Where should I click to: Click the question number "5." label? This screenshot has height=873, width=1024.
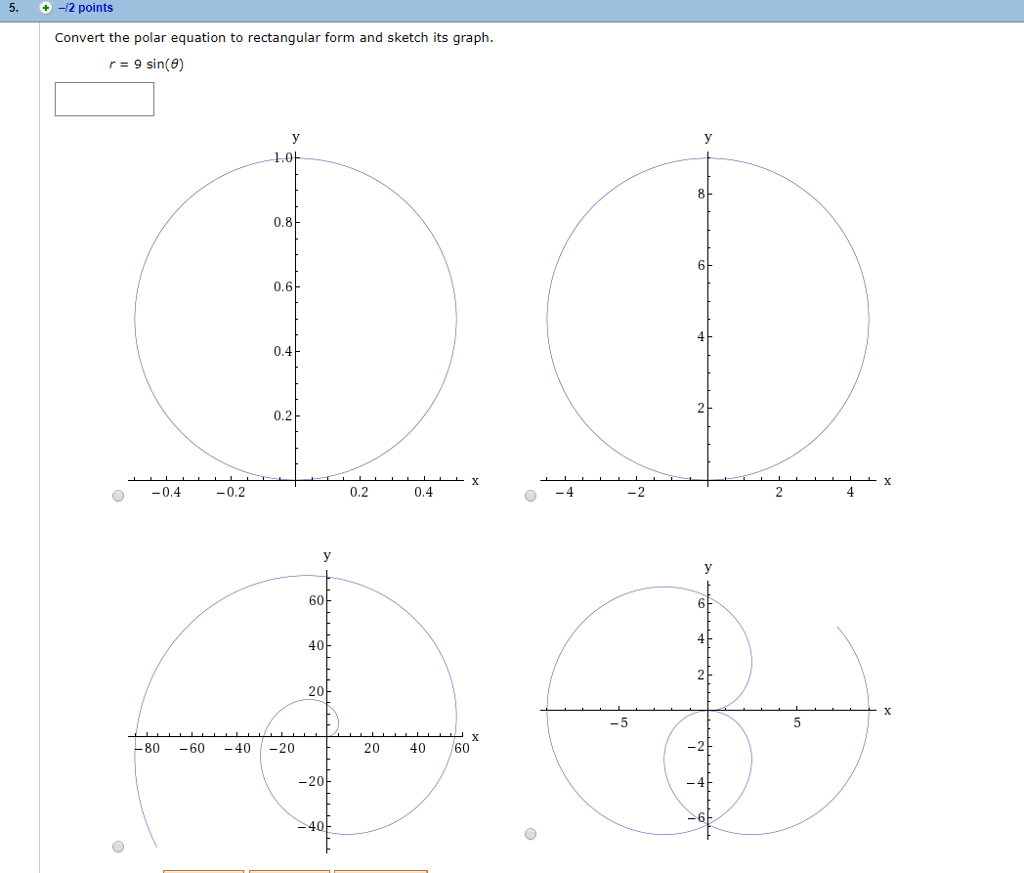click(x=10, y=8)
